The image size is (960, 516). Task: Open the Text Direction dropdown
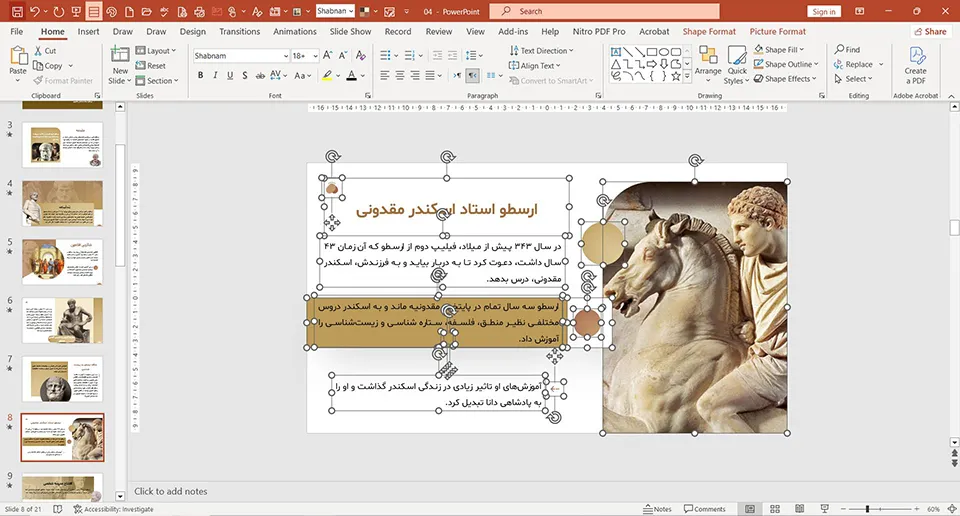click(x=541, y=51)
